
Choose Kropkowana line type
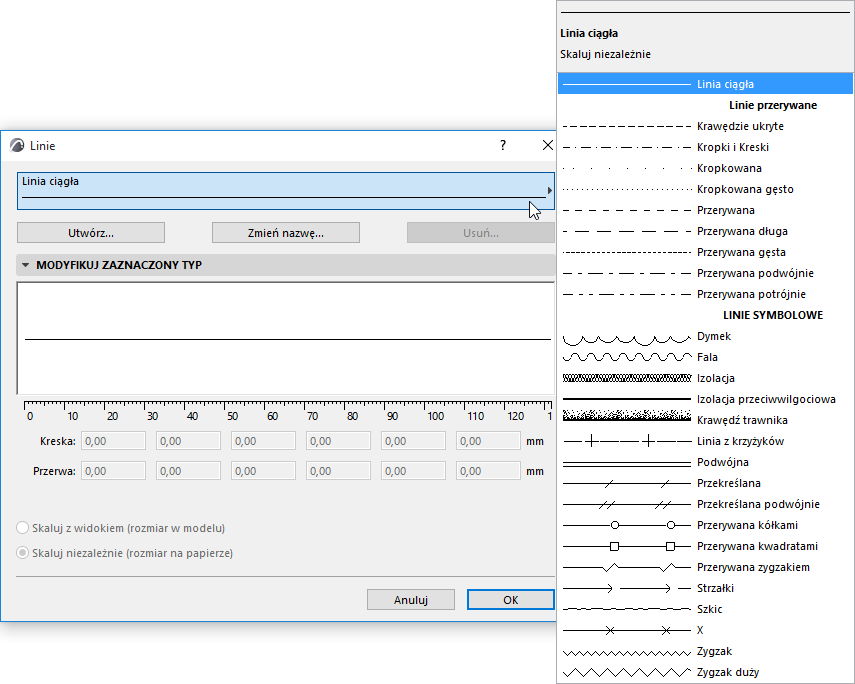(x=705, y=168)
